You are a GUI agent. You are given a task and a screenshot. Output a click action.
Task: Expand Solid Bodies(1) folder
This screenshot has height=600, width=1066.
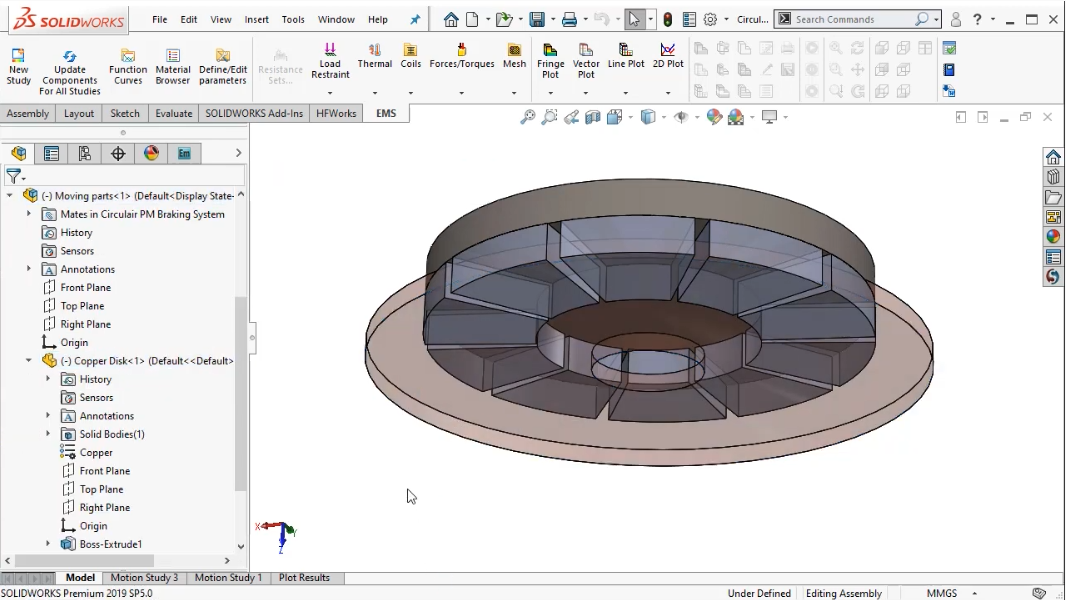(48, 434)
